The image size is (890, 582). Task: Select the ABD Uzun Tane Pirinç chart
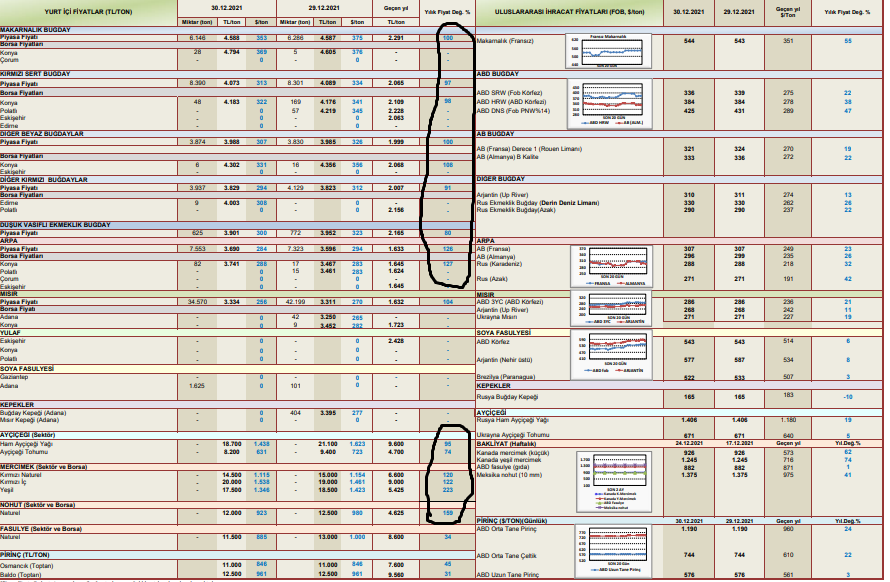click(x=611, y=551)
